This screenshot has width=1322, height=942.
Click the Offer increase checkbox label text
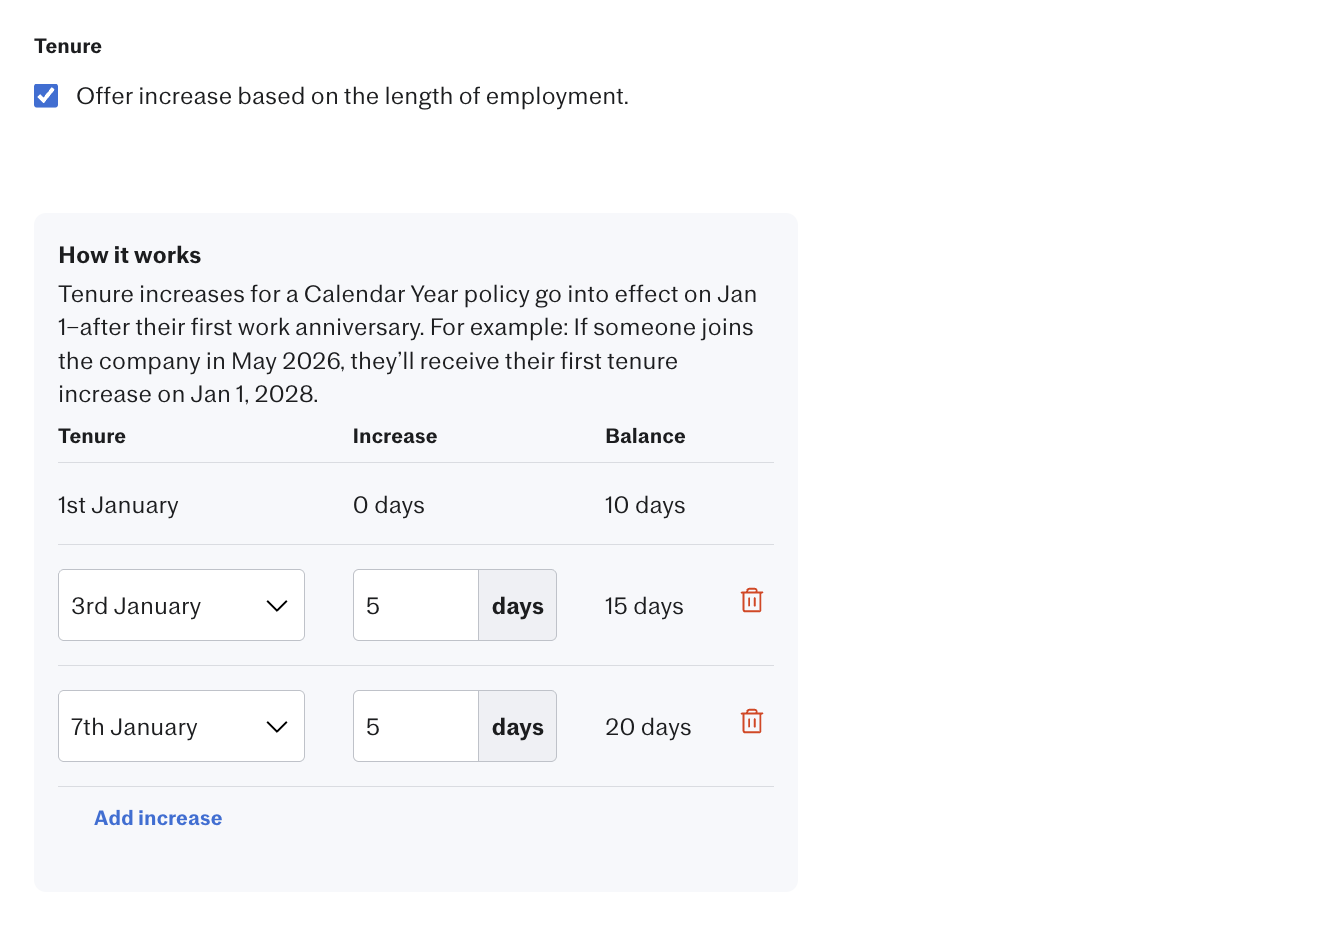pos(352,96)
